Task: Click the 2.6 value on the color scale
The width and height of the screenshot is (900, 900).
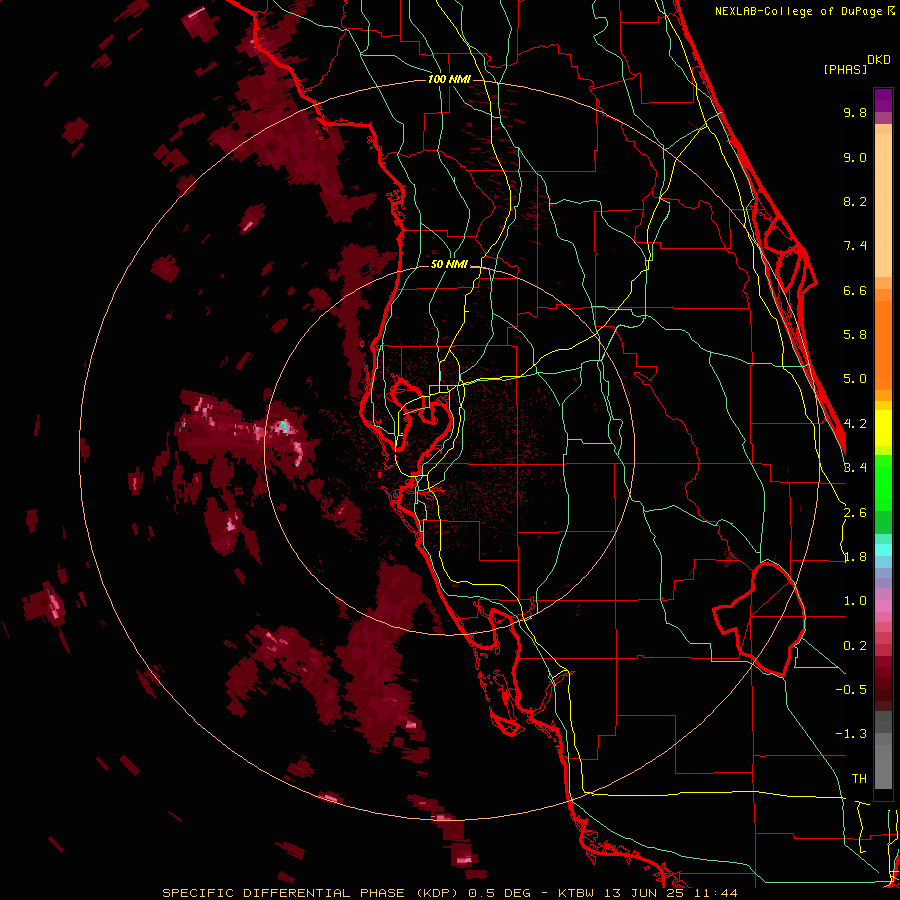Action: [855, 513]
